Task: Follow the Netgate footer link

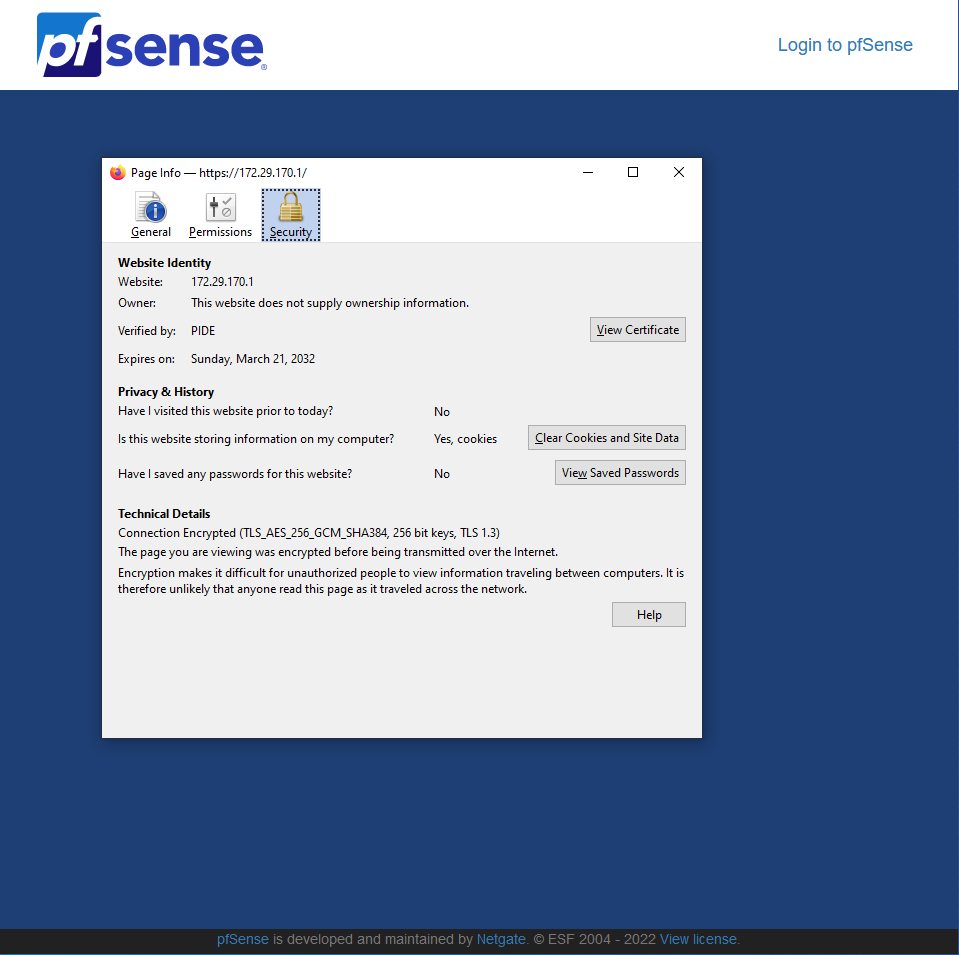Action: coord(501,940)
